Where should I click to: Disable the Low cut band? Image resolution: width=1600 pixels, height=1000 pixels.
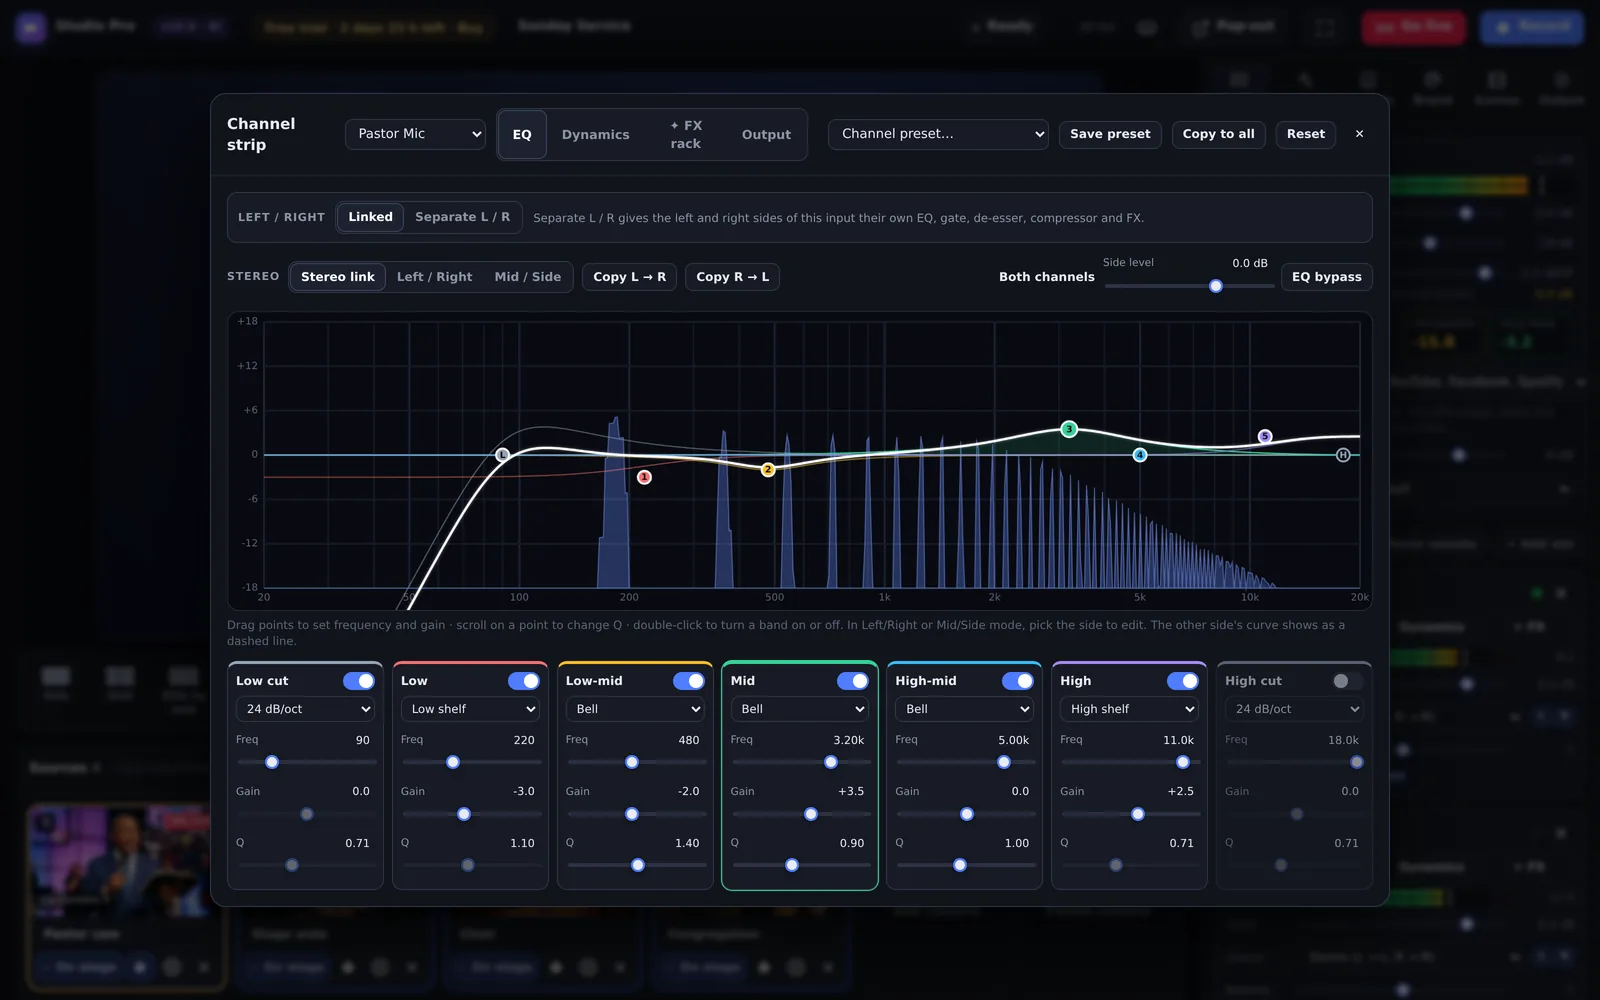pyautogui.click(x=359, y=681)
